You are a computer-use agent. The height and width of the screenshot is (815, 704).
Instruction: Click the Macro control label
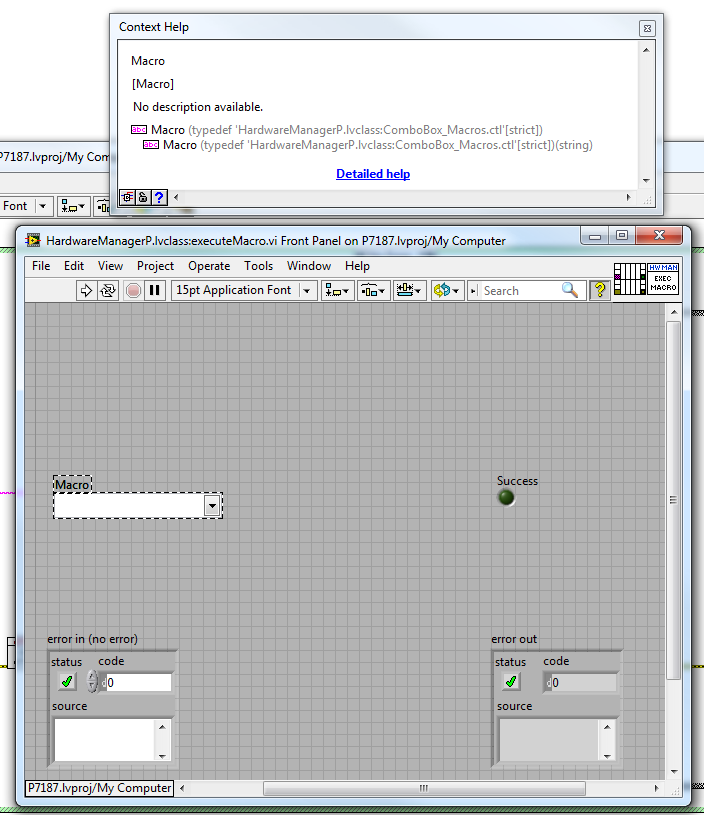pyautogui.click(x=72, y=484)
